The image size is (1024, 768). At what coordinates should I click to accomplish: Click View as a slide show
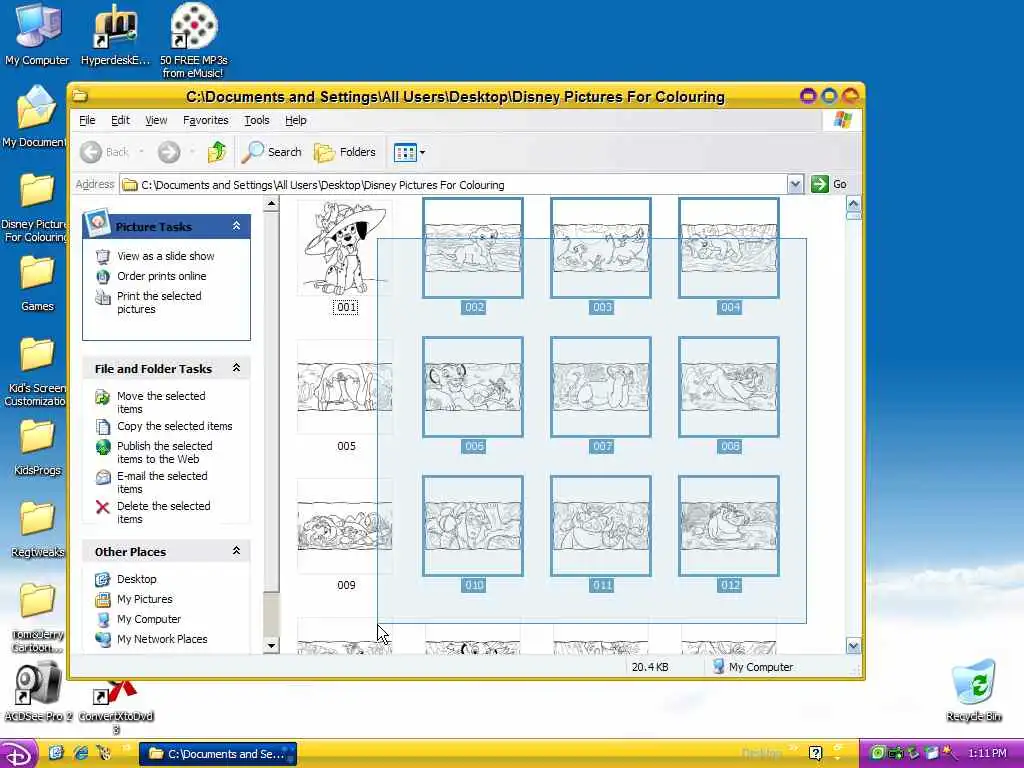(x=166, y=256)
